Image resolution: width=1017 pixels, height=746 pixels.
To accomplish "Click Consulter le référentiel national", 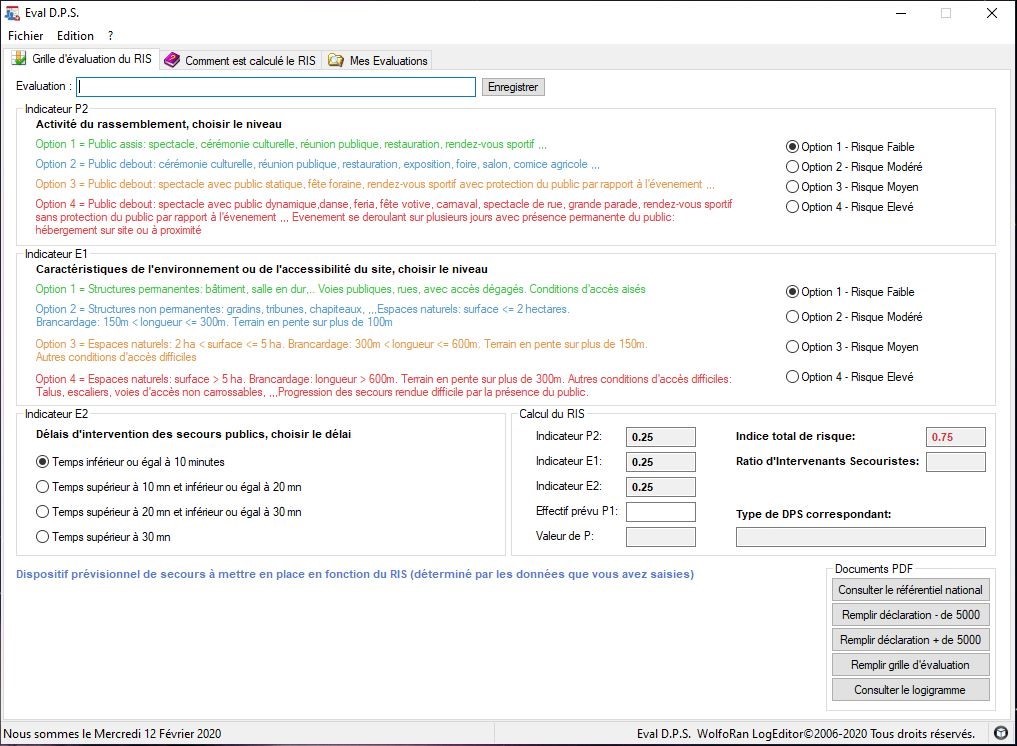I will point(910,590).
